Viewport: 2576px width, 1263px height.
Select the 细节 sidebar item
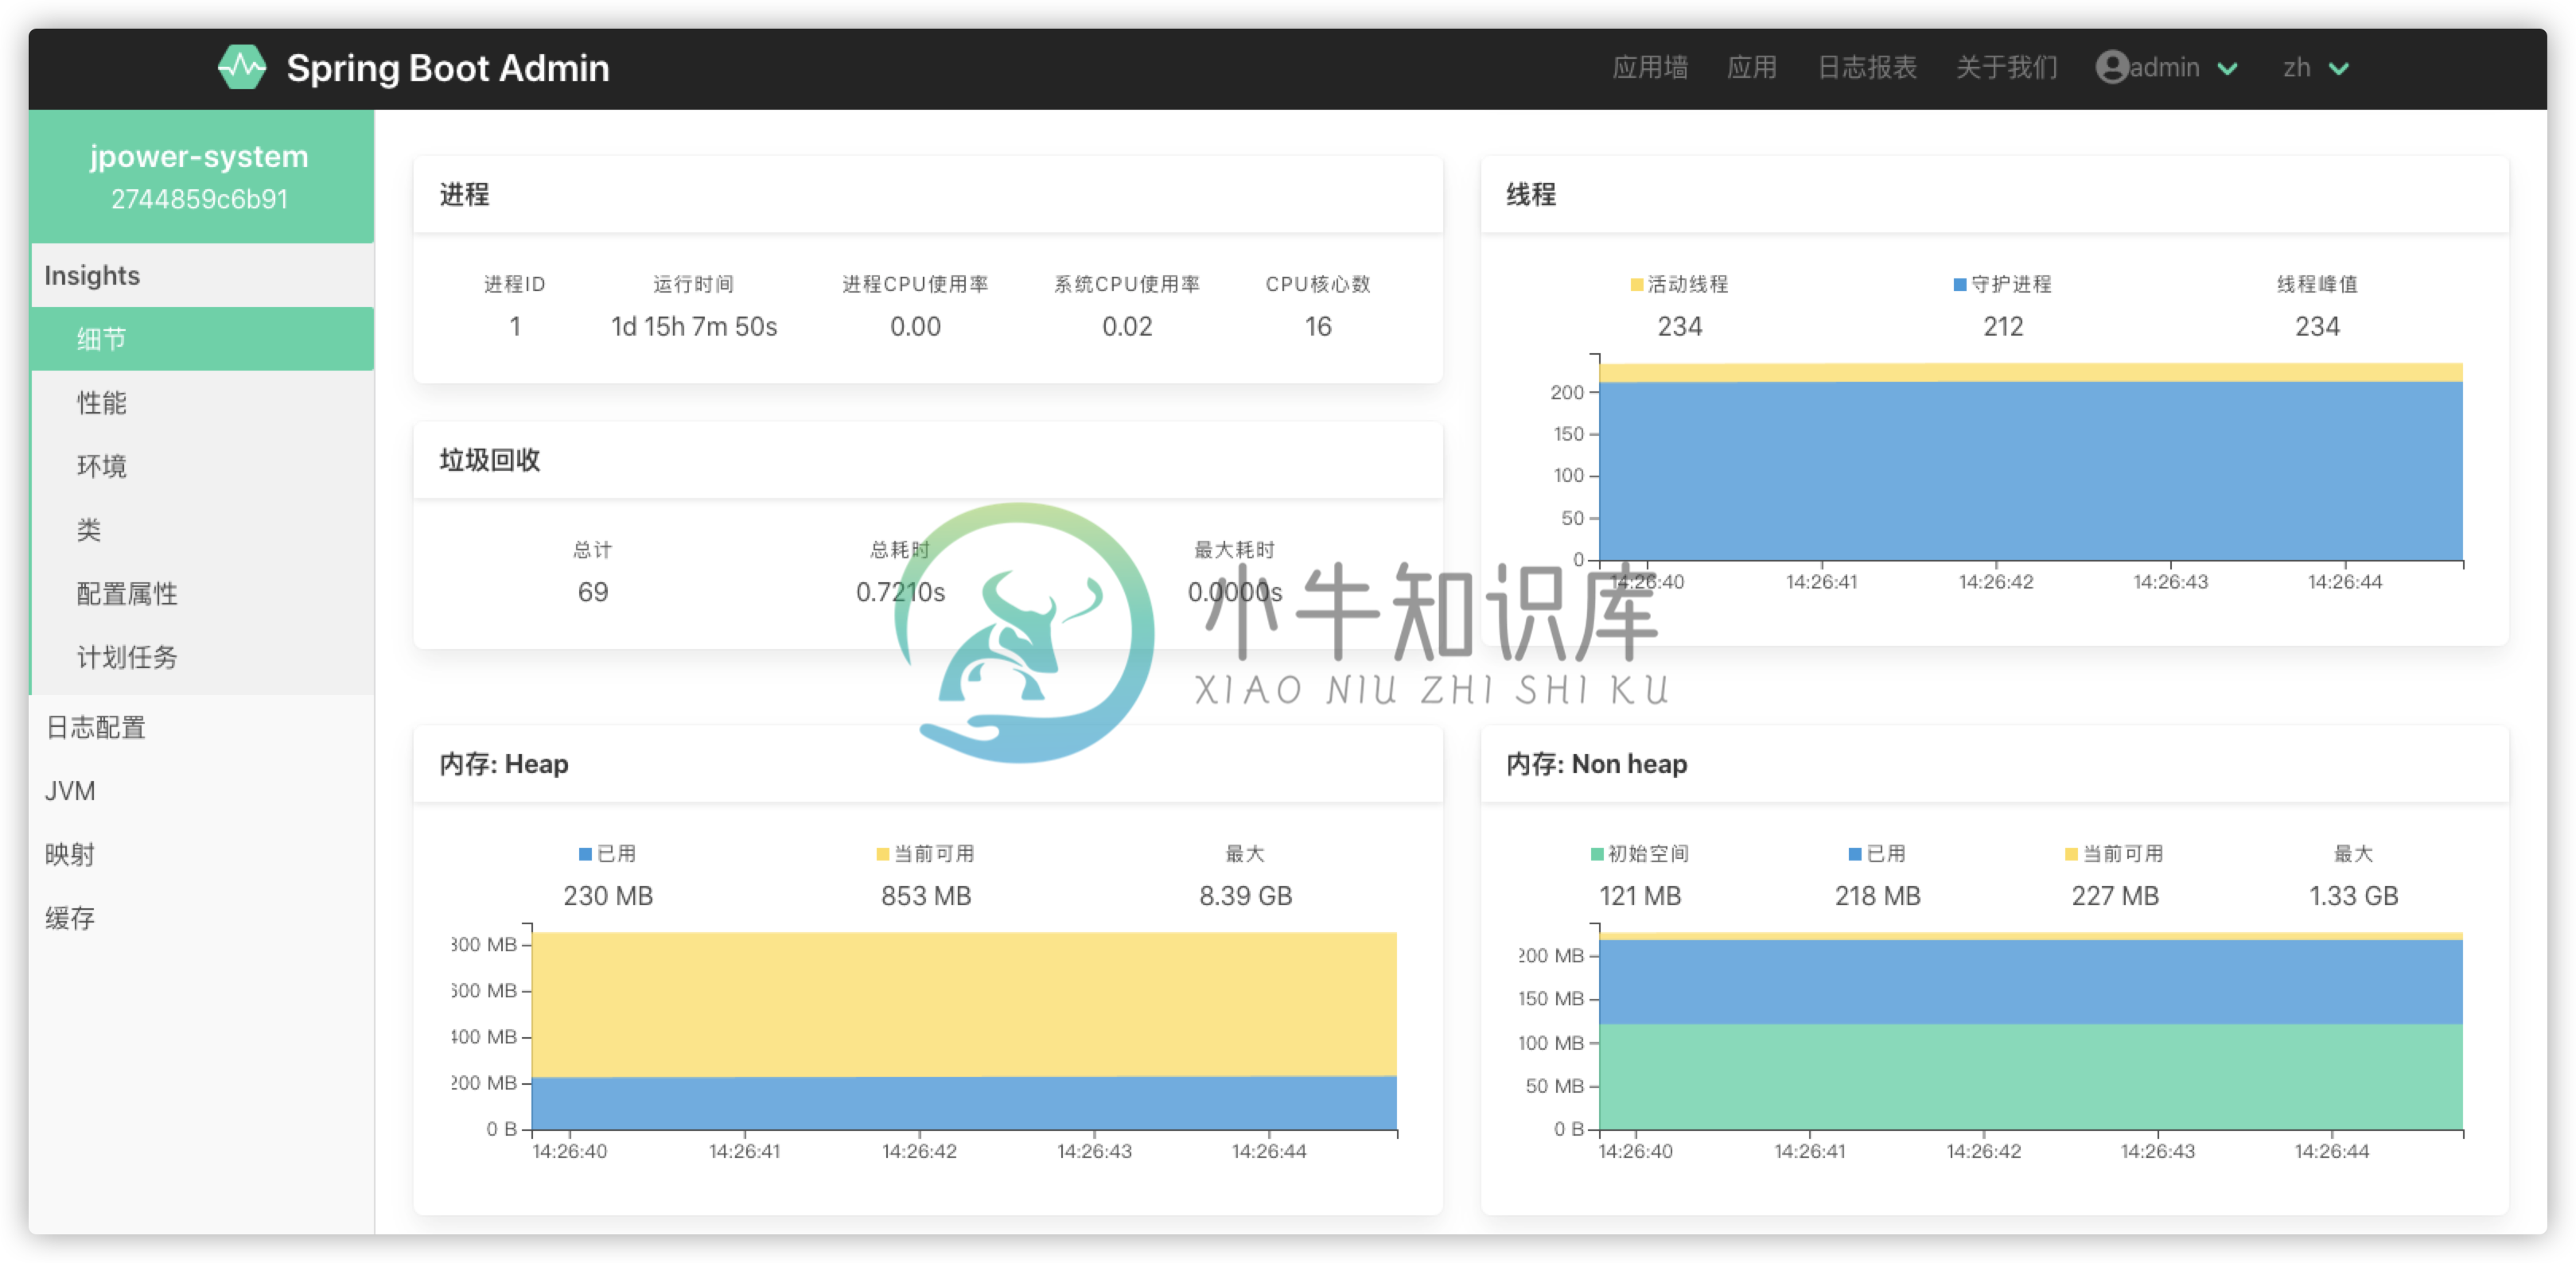tap(202, 339)
